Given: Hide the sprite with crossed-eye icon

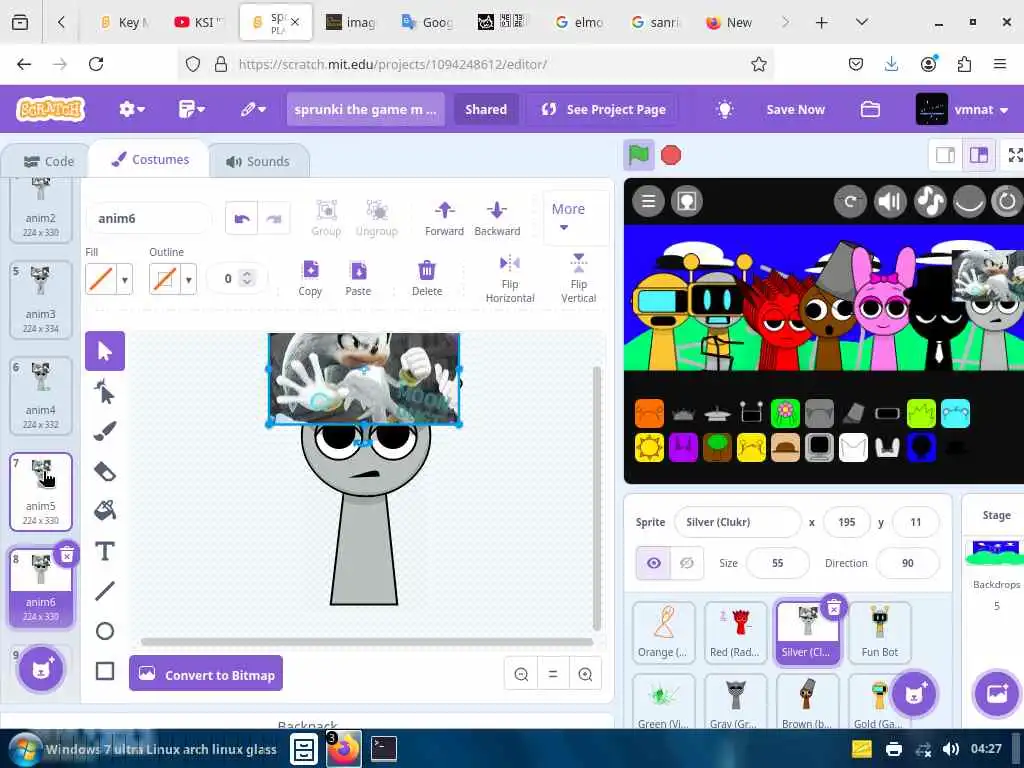Looking at the screenshot, I should [x=687, y=563].
